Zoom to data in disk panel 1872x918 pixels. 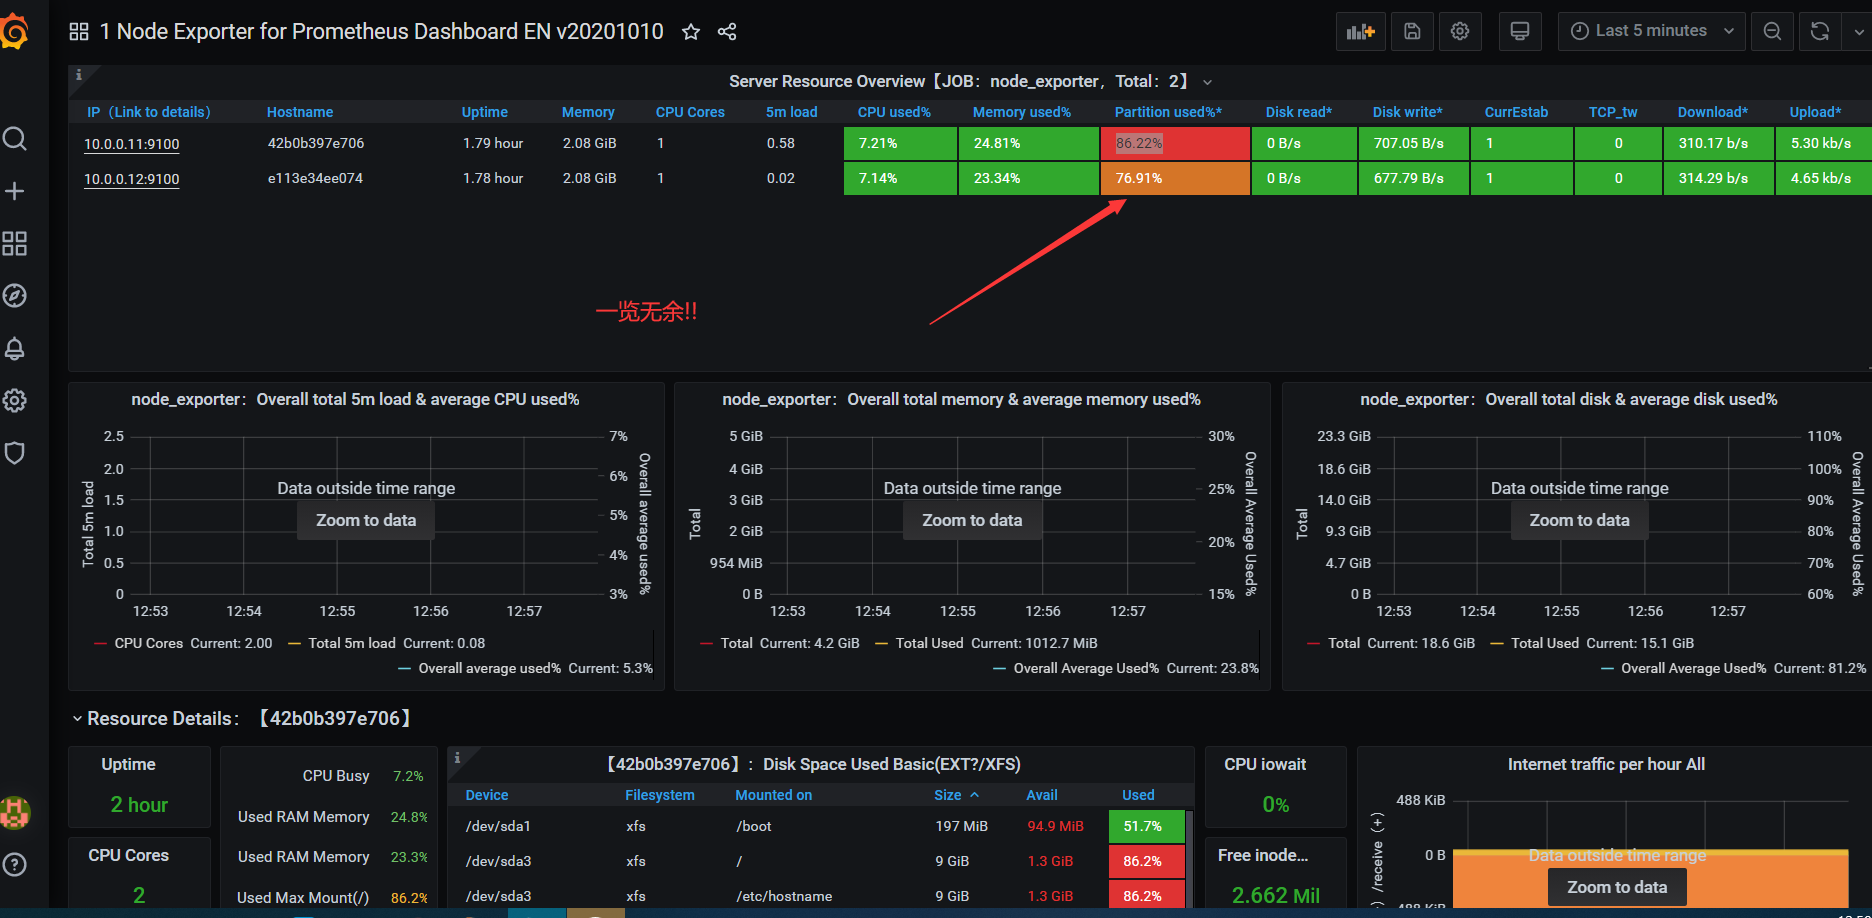1579,520
